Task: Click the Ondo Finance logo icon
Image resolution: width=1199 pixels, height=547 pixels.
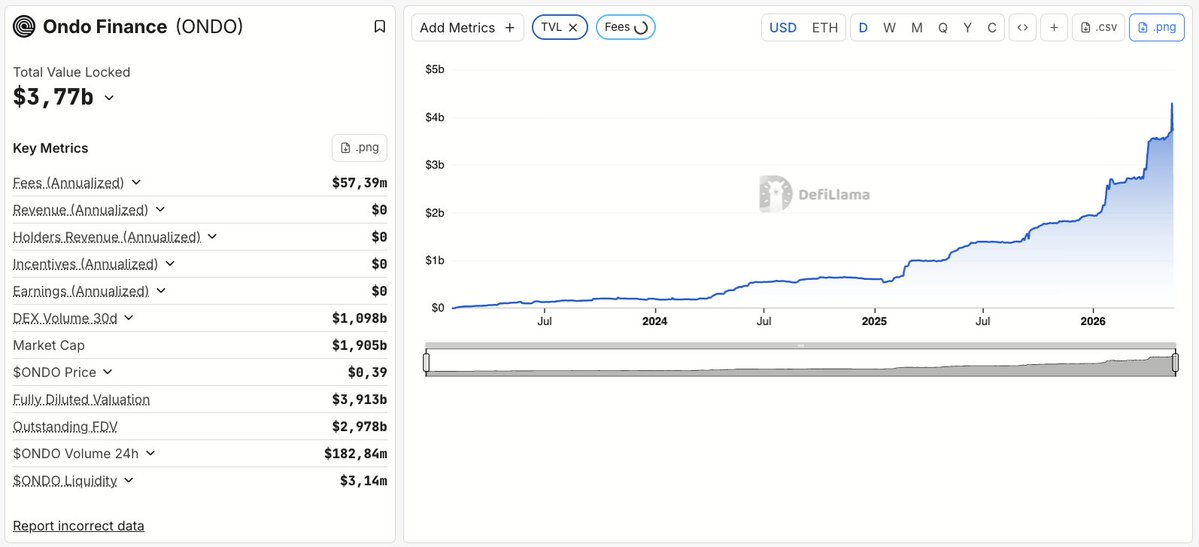Action: click(24, 28)
